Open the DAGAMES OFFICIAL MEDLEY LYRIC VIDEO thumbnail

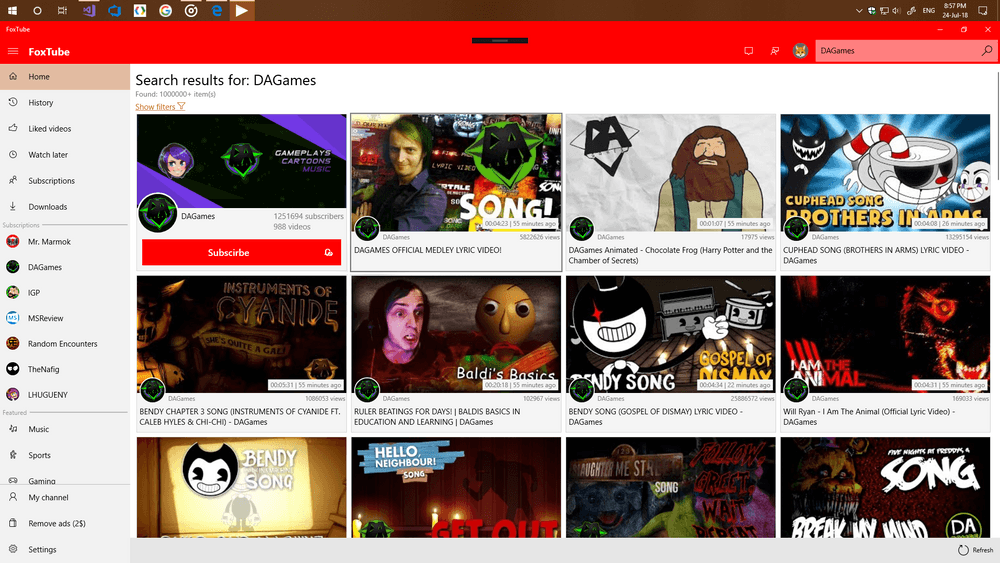(x=456, y=173)
